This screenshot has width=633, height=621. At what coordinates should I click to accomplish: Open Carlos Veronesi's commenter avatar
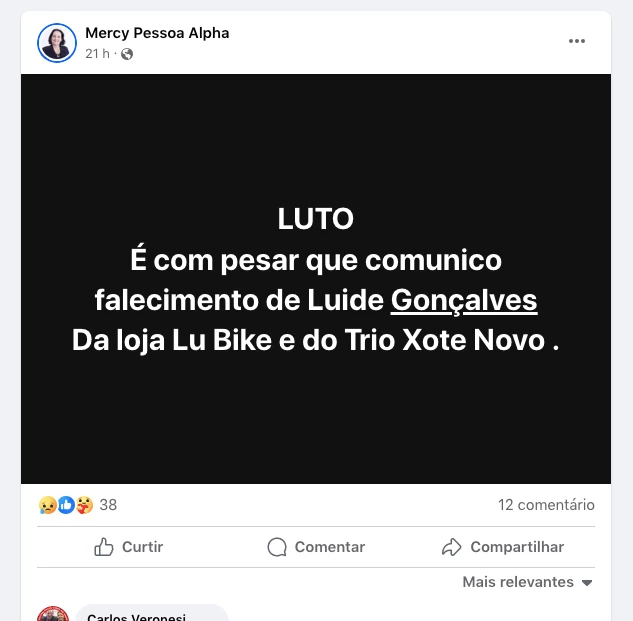click(53, 615)
